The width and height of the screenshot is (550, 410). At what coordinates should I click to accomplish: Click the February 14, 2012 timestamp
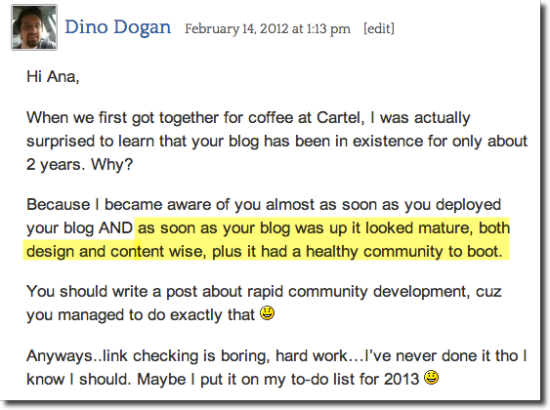pos(267,28)
